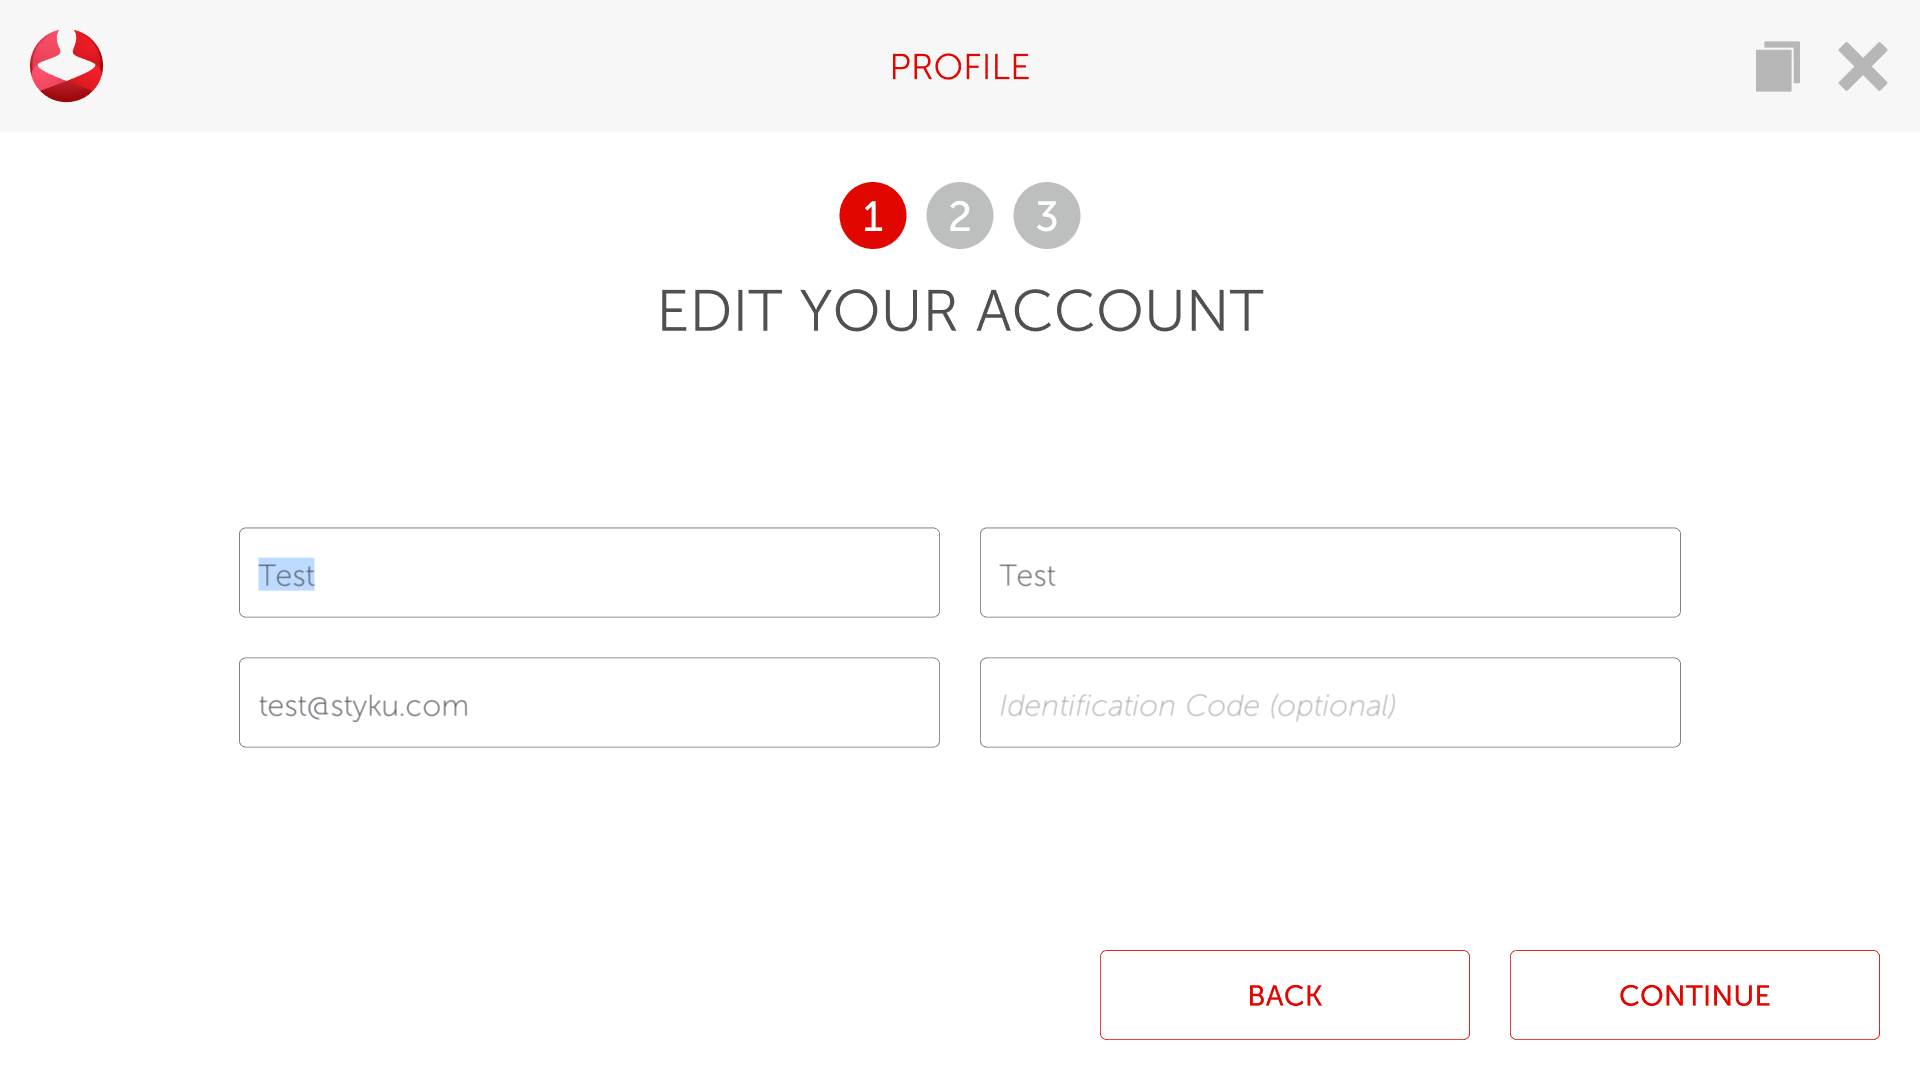
Task: Click the EDIT YOUR ACCOUNT heading
Action: tap(960, 311)
